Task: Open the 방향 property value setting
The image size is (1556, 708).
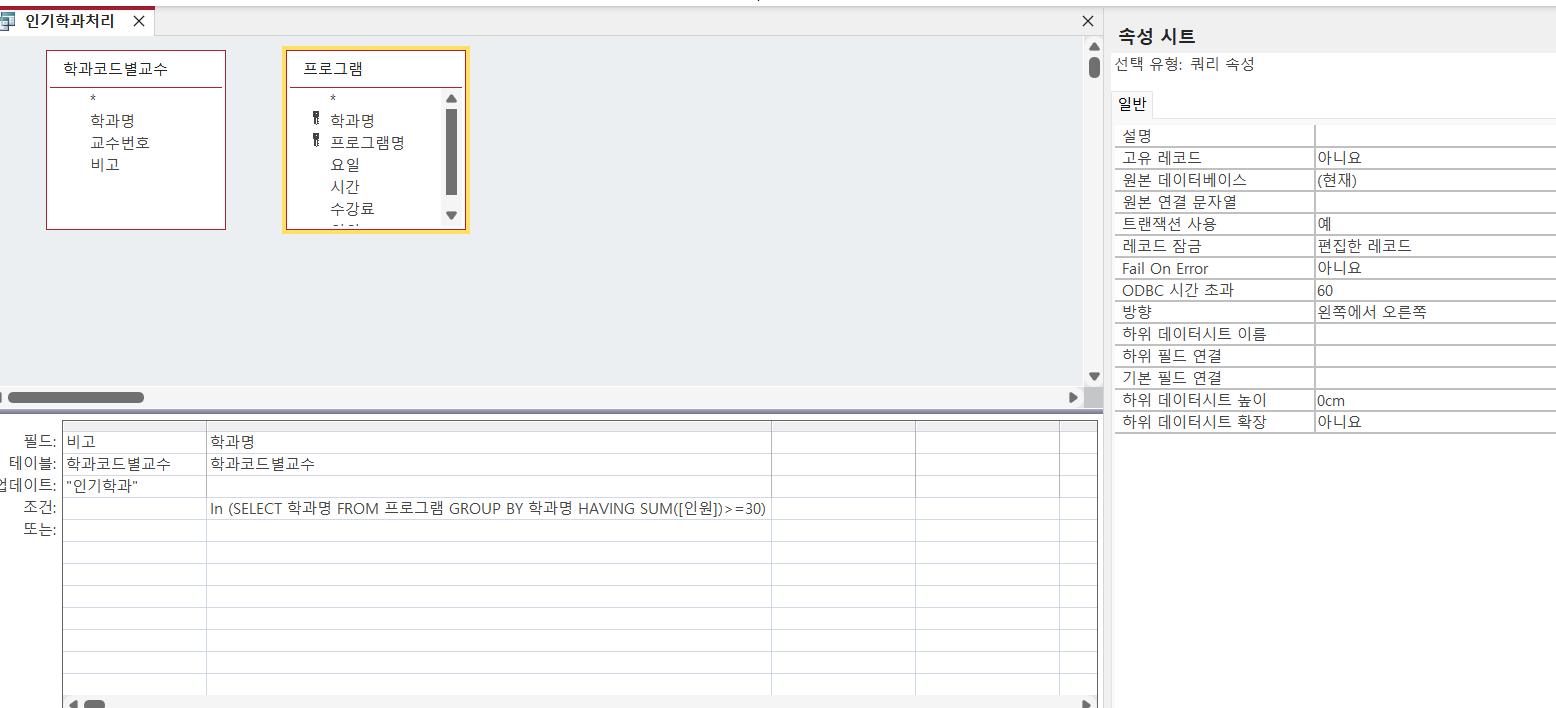Action: click(x=1434, y=312)
